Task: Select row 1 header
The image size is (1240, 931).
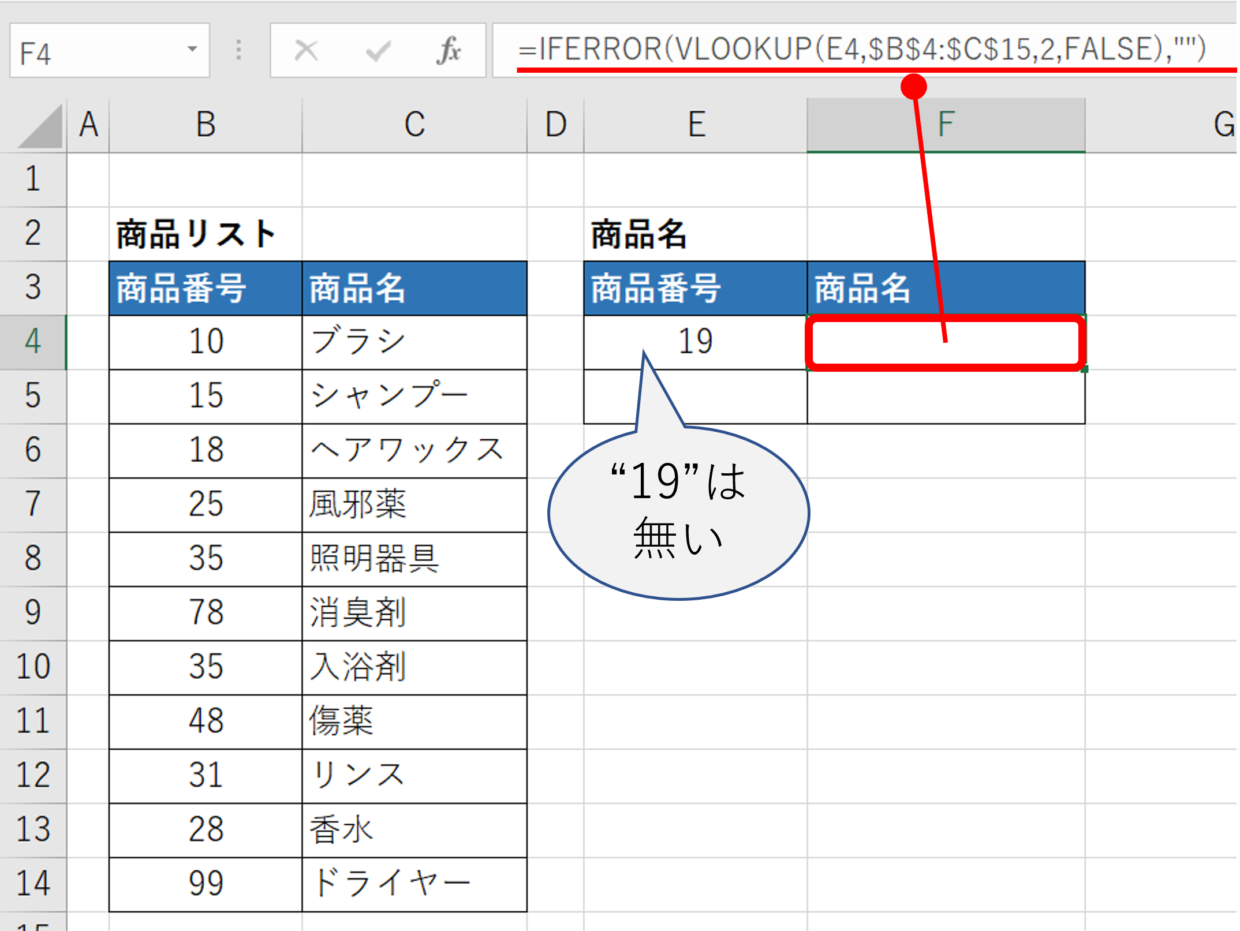Action: tap(33, 180)
